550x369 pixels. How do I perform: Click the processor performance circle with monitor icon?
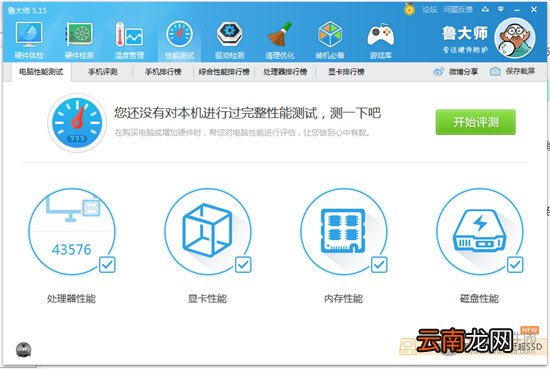(x=72, y=232)
